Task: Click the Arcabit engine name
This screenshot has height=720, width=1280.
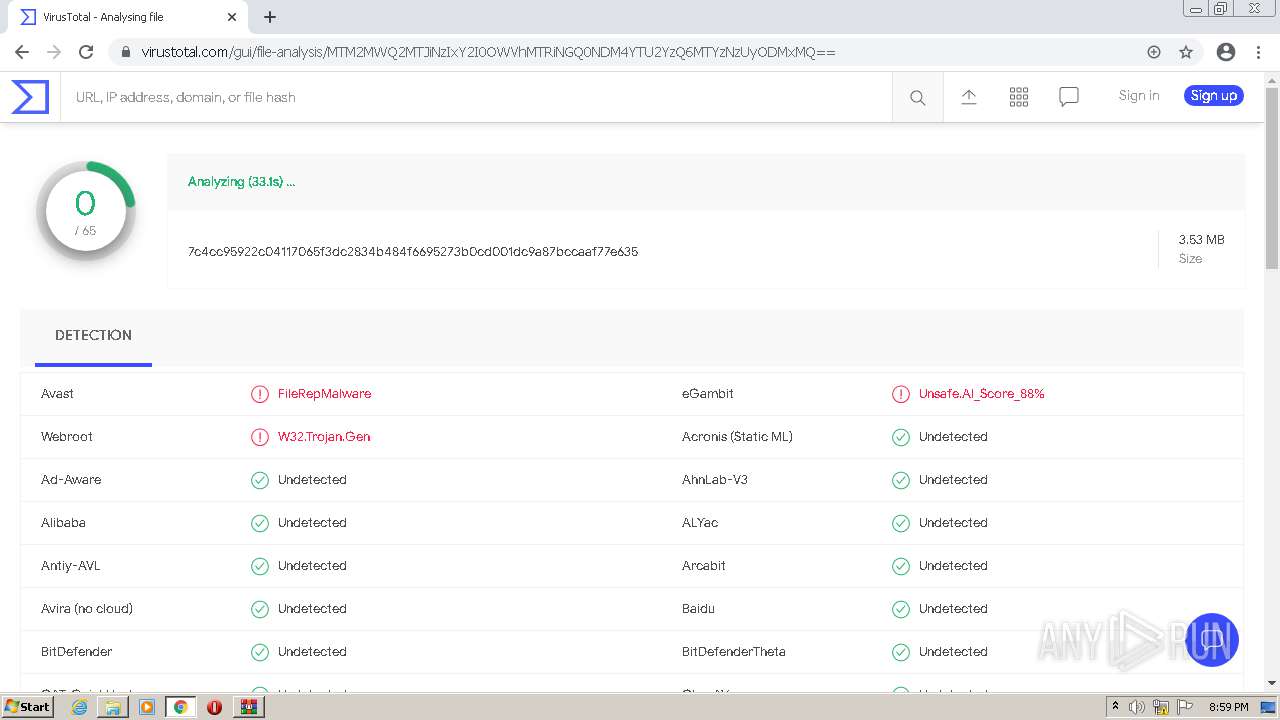Action: pos(704,566)
